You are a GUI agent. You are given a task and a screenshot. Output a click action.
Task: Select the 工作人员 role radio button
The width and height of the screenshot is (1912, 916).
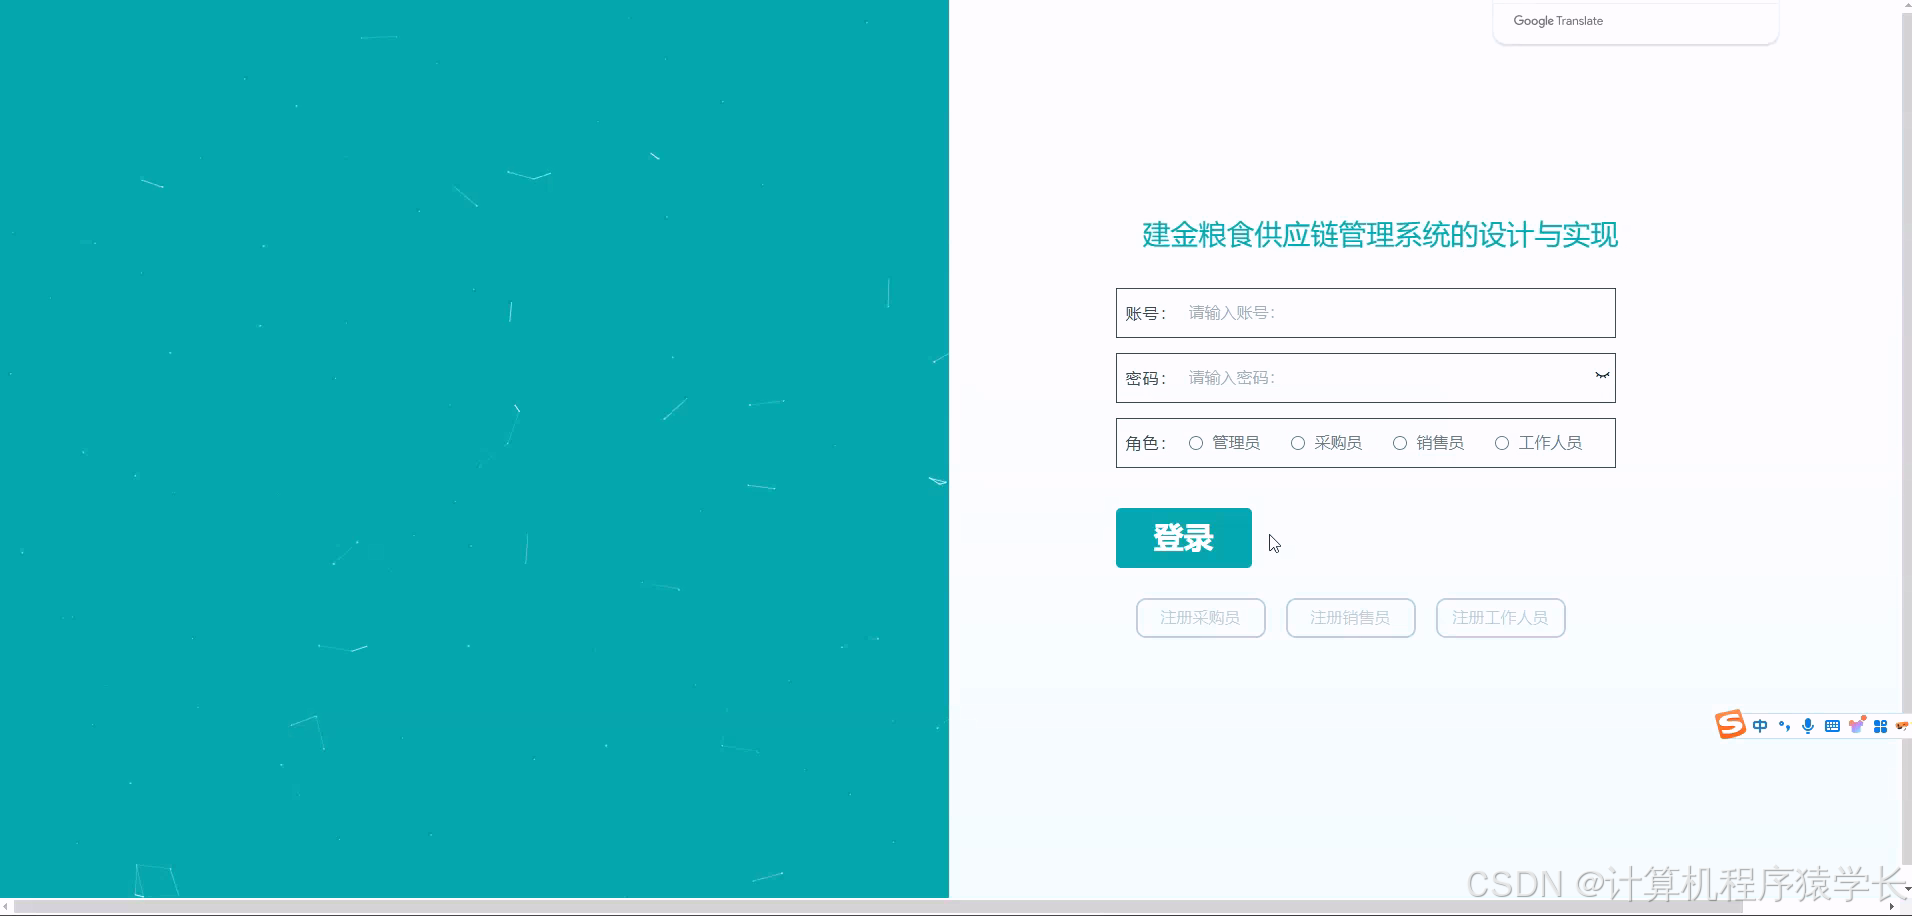[1503, 442]
